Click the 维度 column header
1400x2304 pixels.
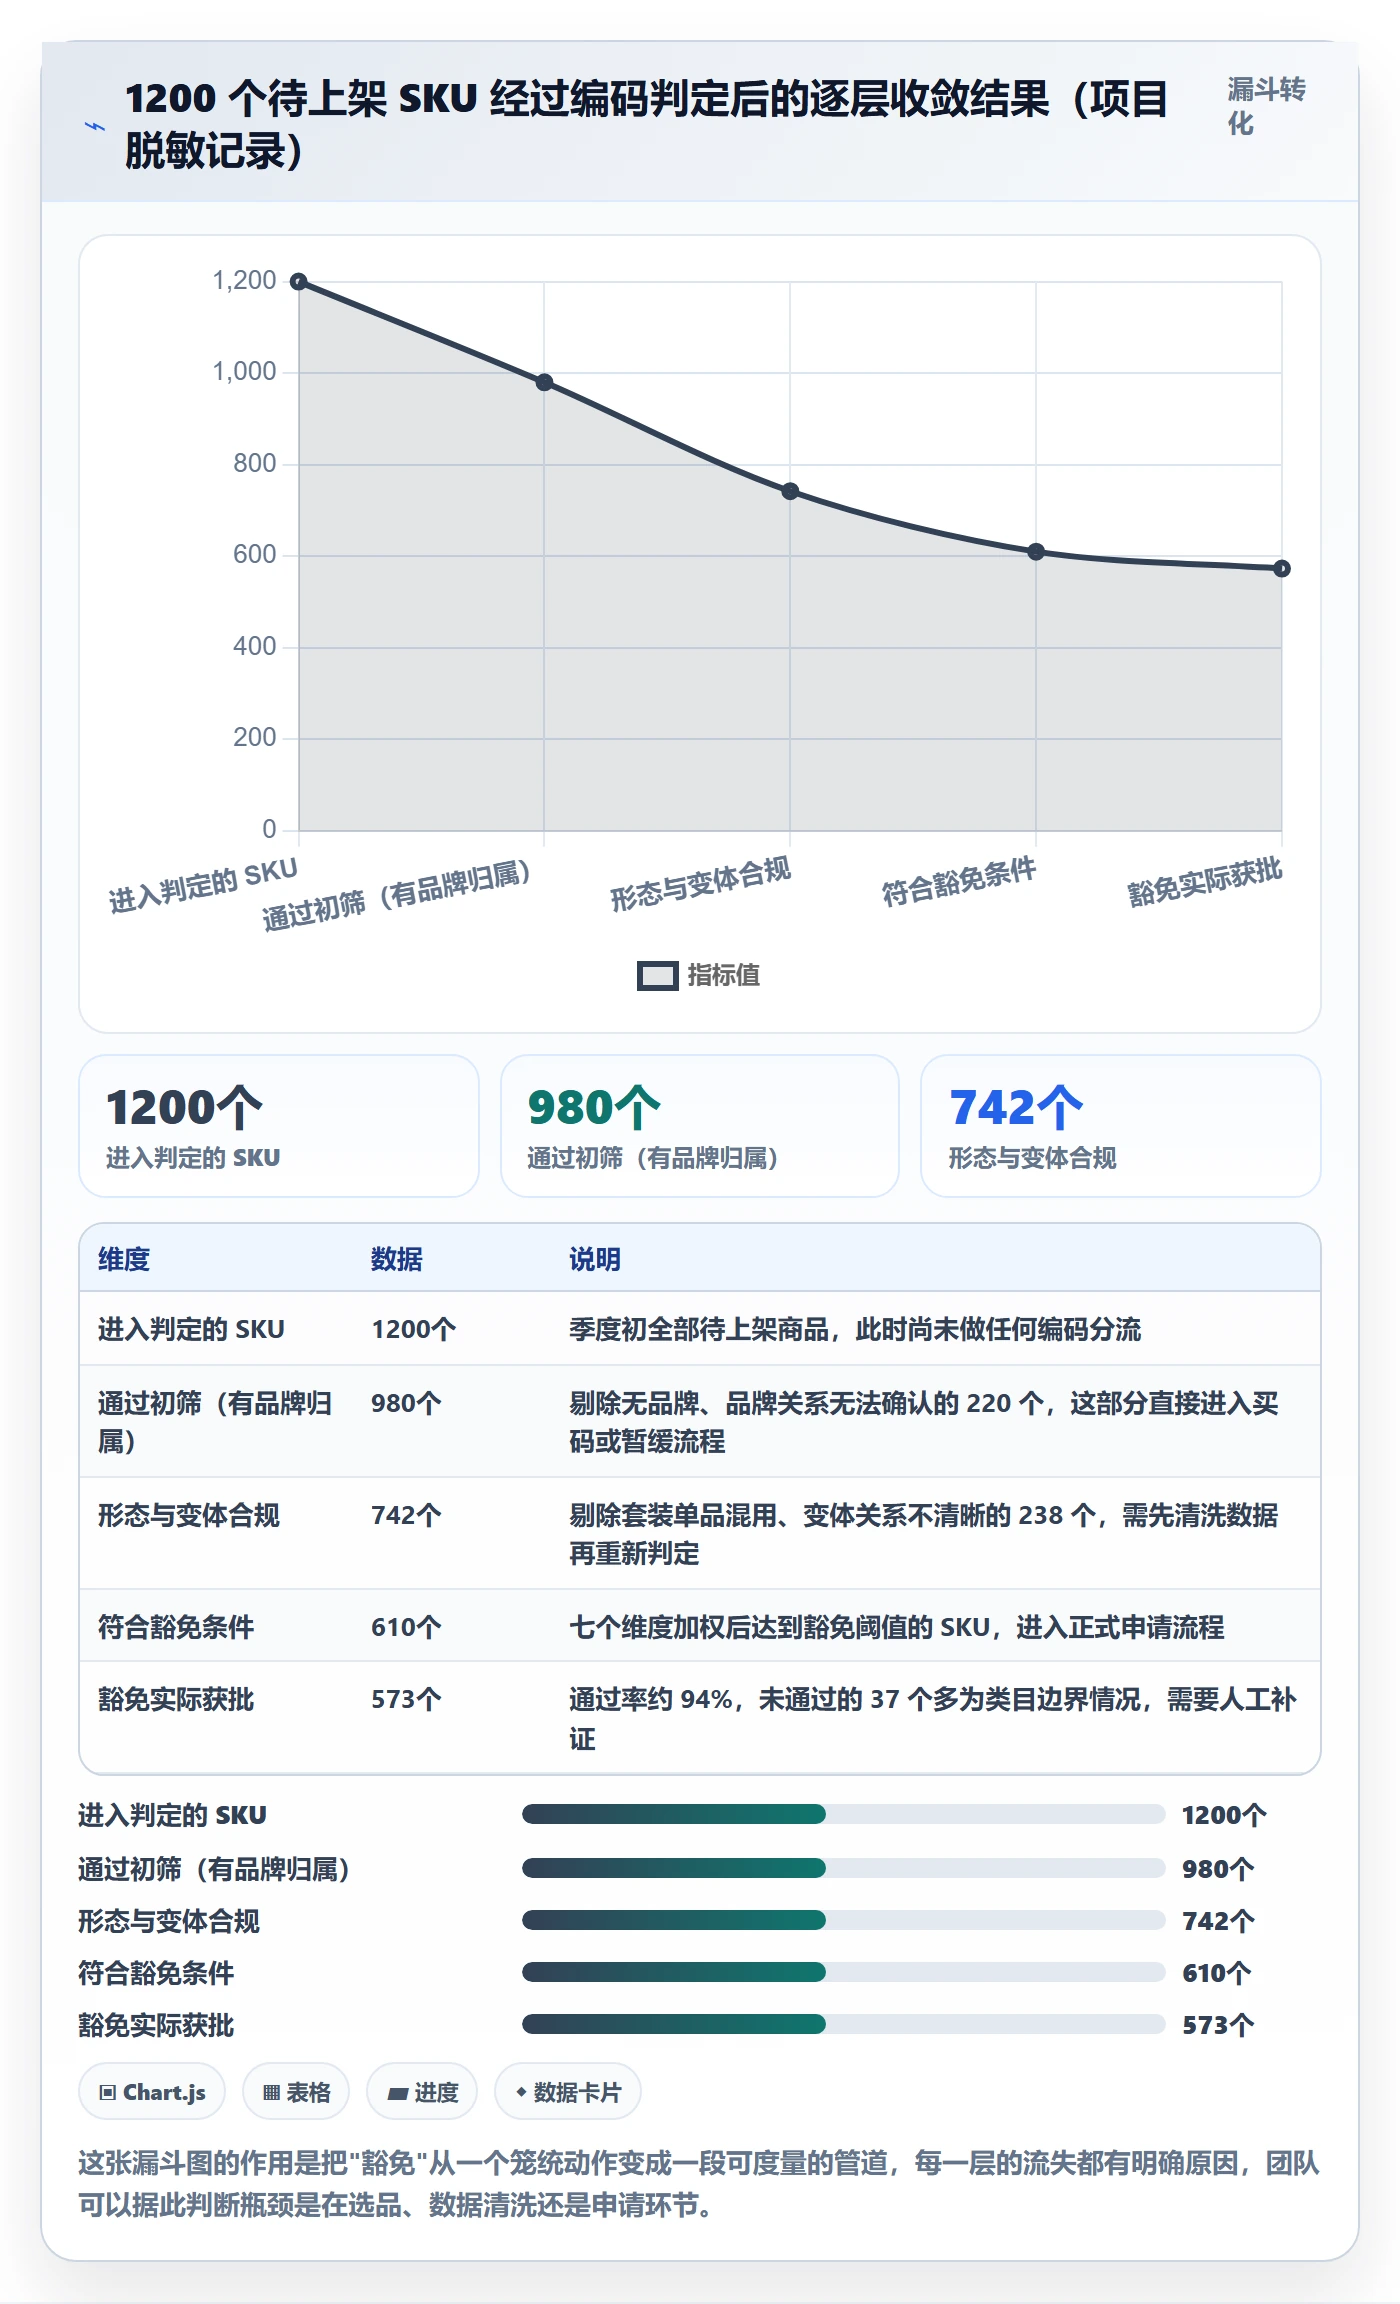(x=124, y=1259)
